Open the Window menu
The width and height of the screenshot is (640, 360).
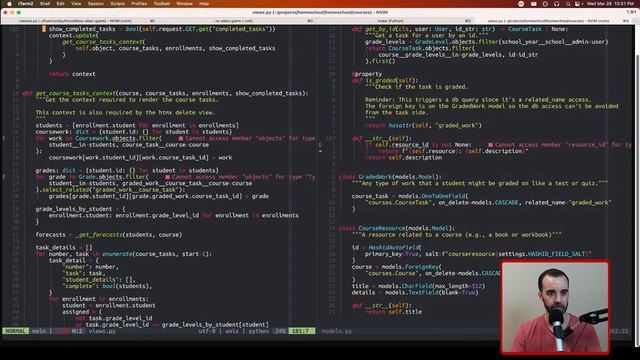tap(184, 4)
